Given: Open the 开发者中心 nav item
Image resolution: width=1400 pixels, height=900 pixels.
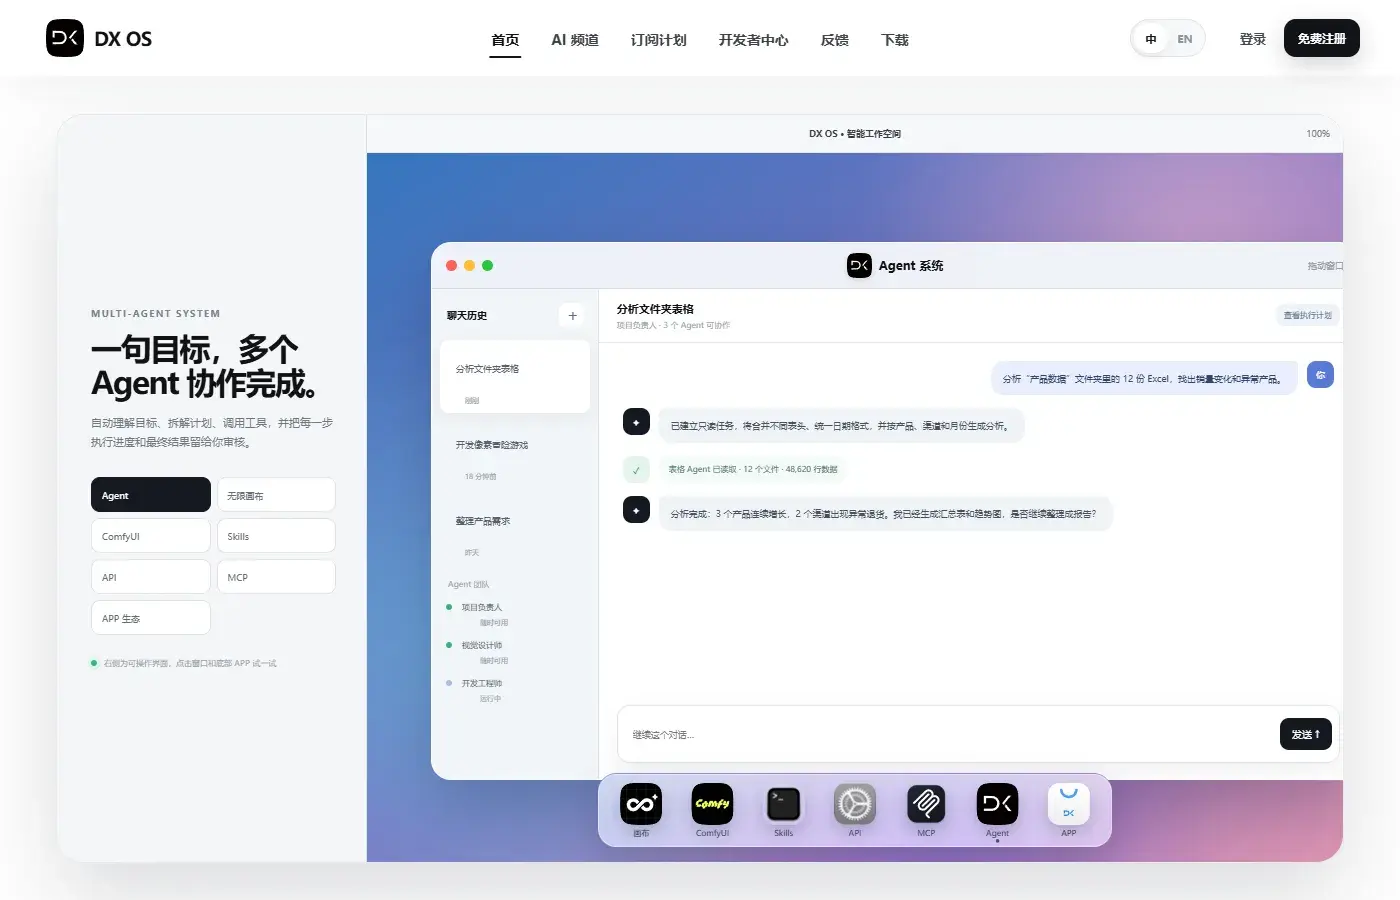Looking at the screenshot, I should coord(753,40).
